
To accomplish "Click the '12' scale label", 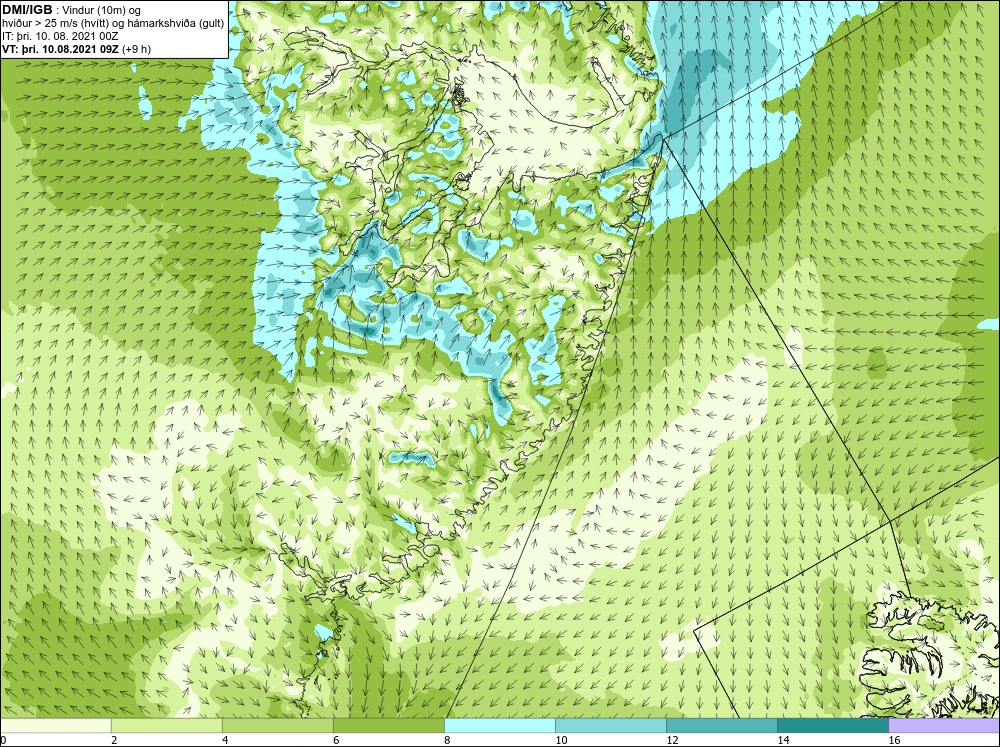I will pos(672,740).
